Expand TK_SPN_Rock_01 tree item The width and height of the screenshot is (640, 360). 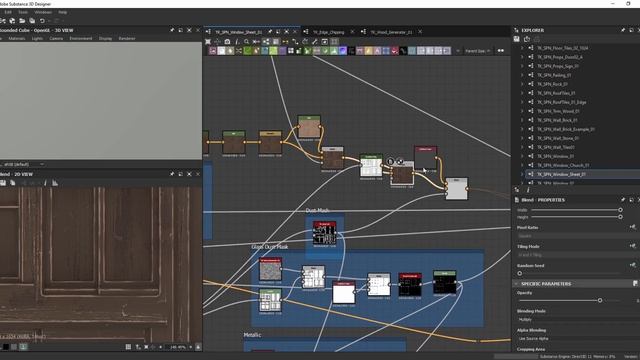(x=522, y=84)
